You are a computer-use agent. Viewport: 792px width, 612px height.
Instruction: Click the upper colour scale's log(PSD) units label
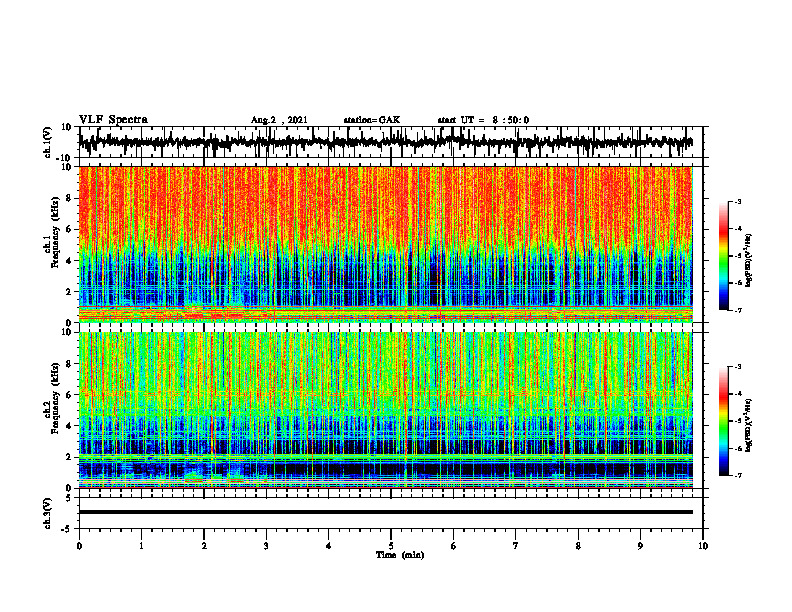pos(749,260)
